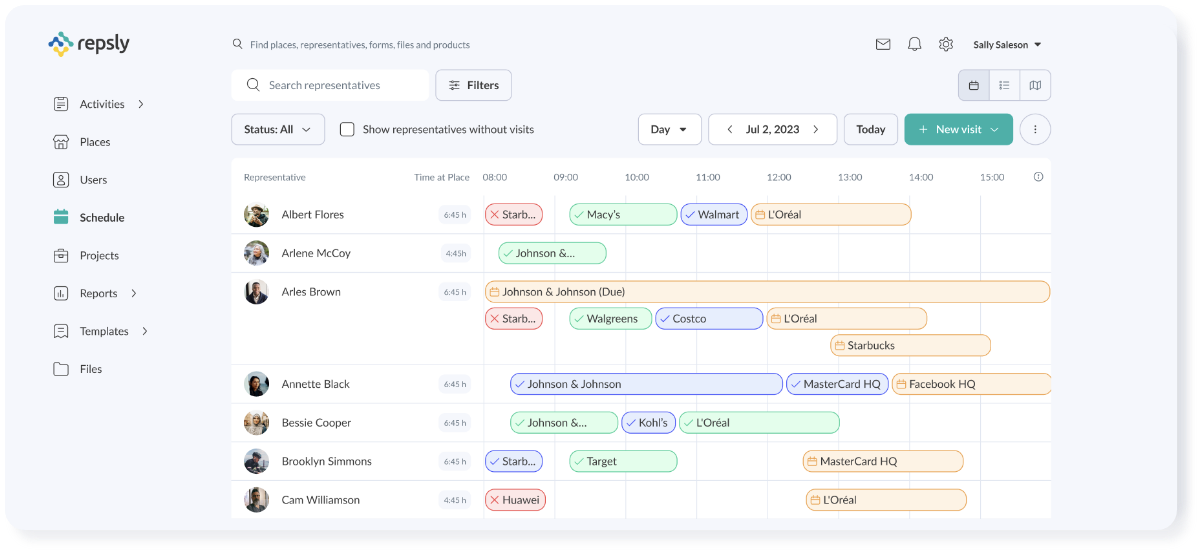
Task: Click the Projects briefcase icon
Action: (61, 255)
